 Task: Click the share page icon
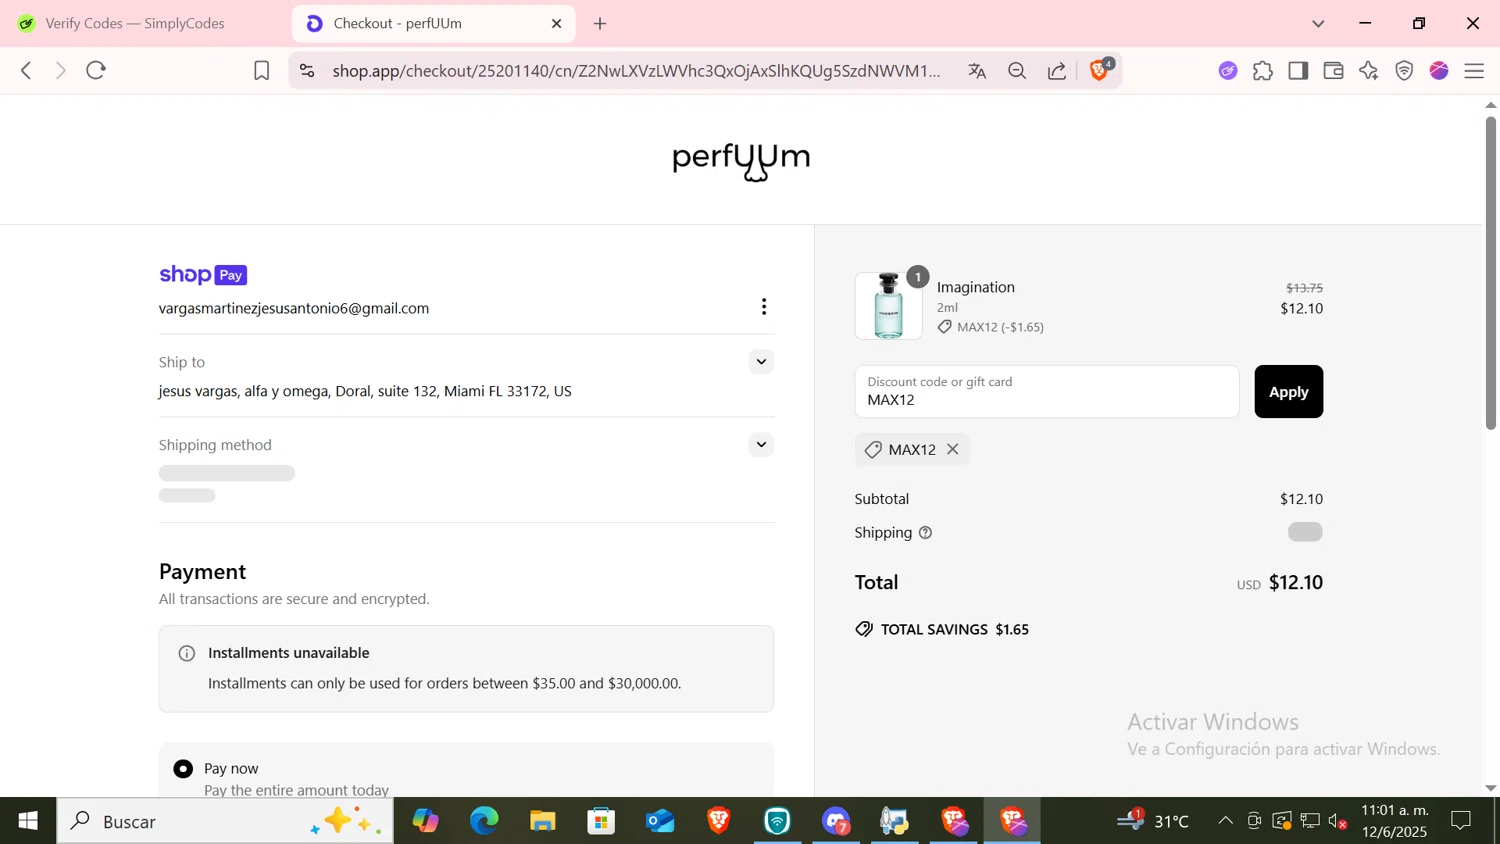pyautogui.click(x=1057, y=71)
